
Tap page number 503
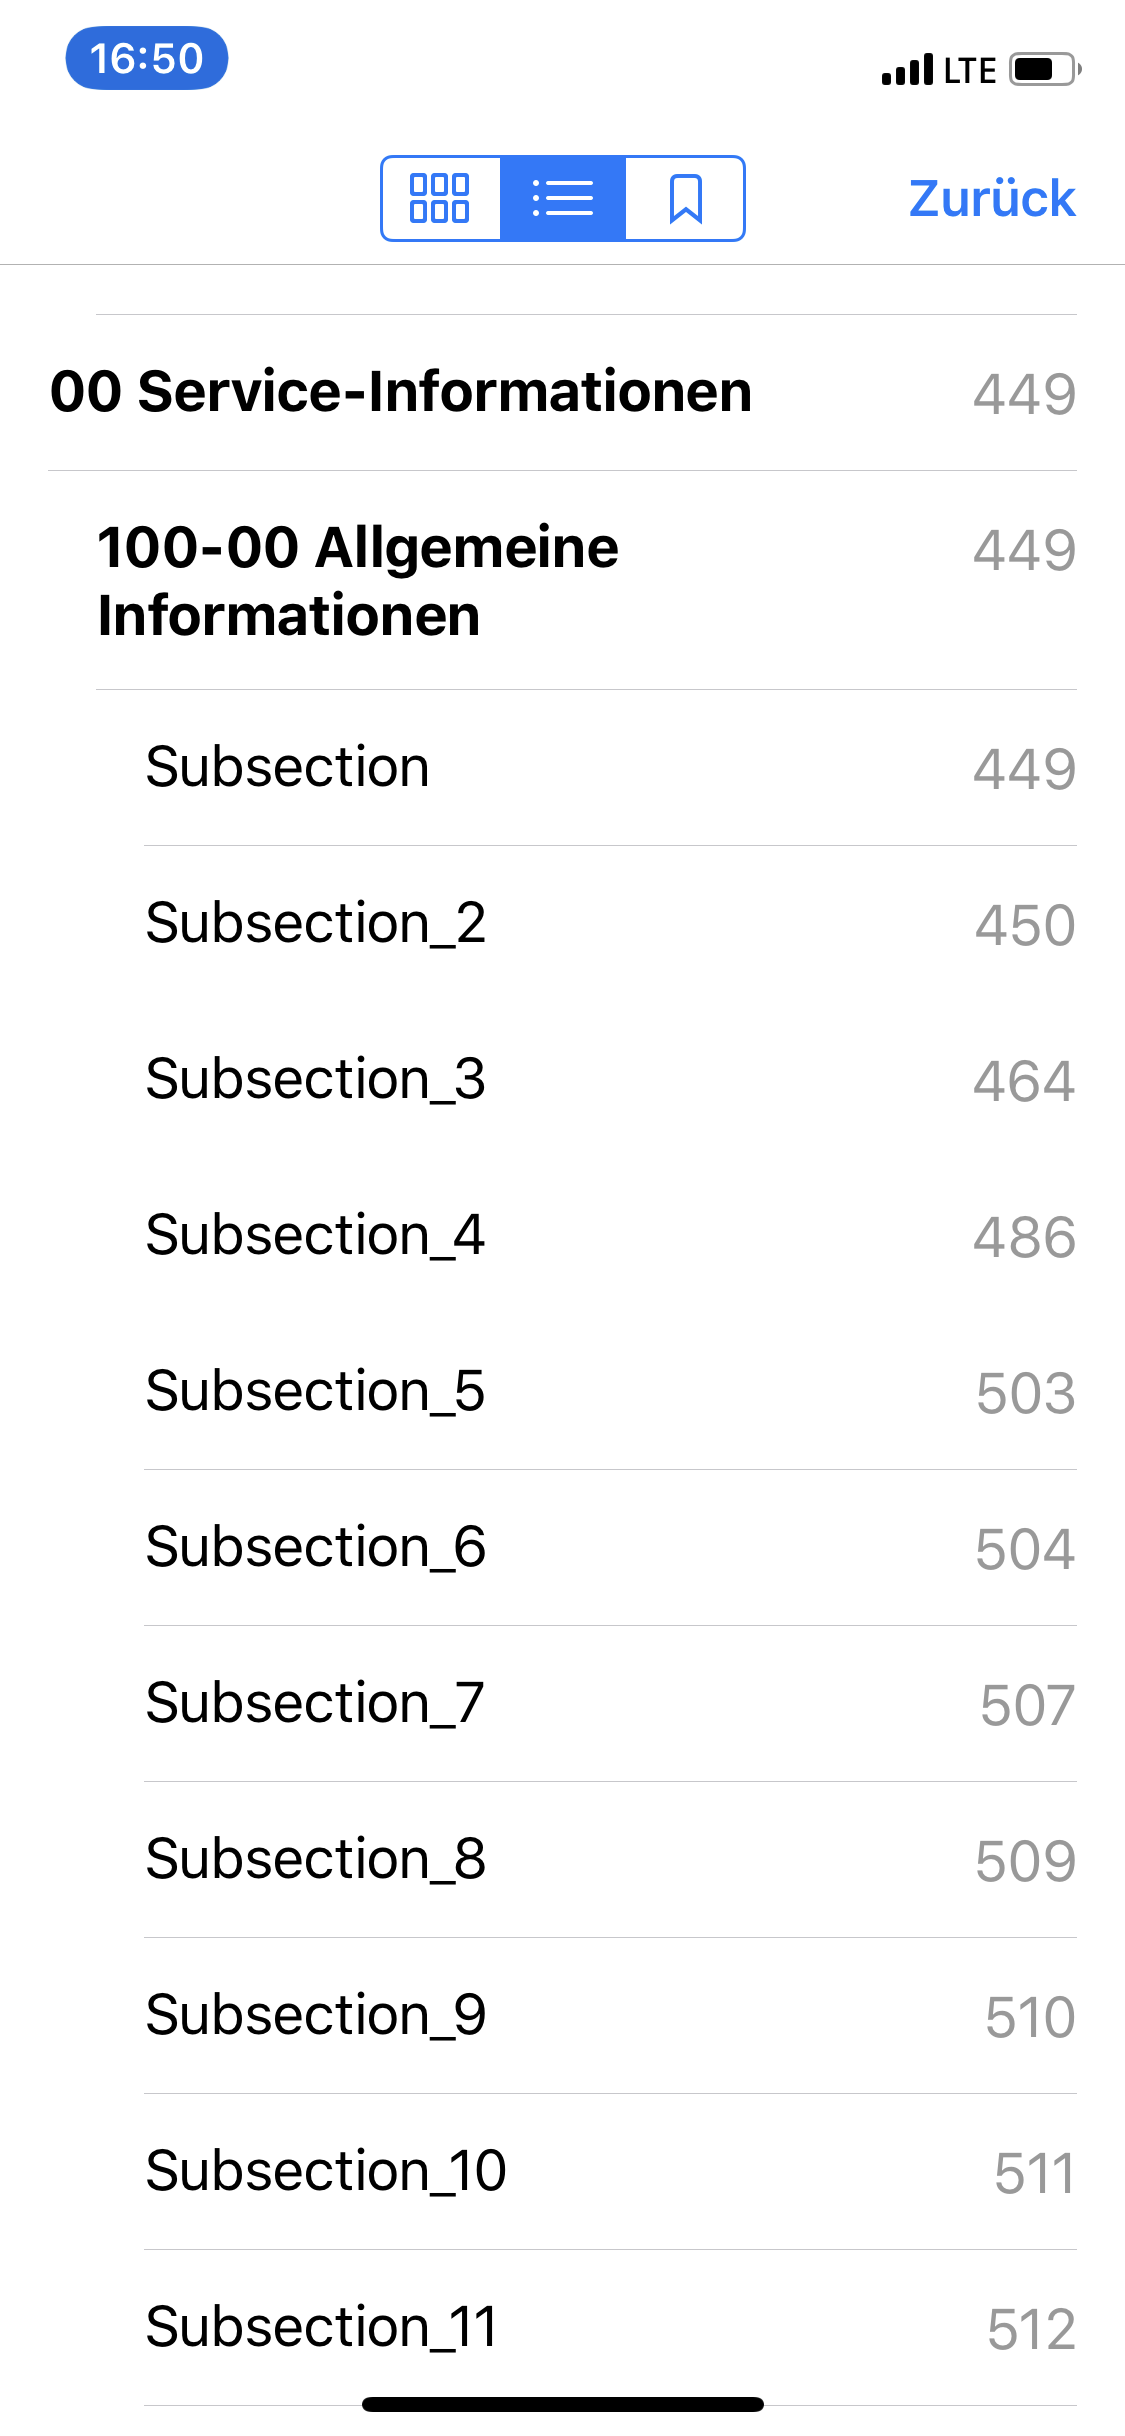coord(1025,1393)
